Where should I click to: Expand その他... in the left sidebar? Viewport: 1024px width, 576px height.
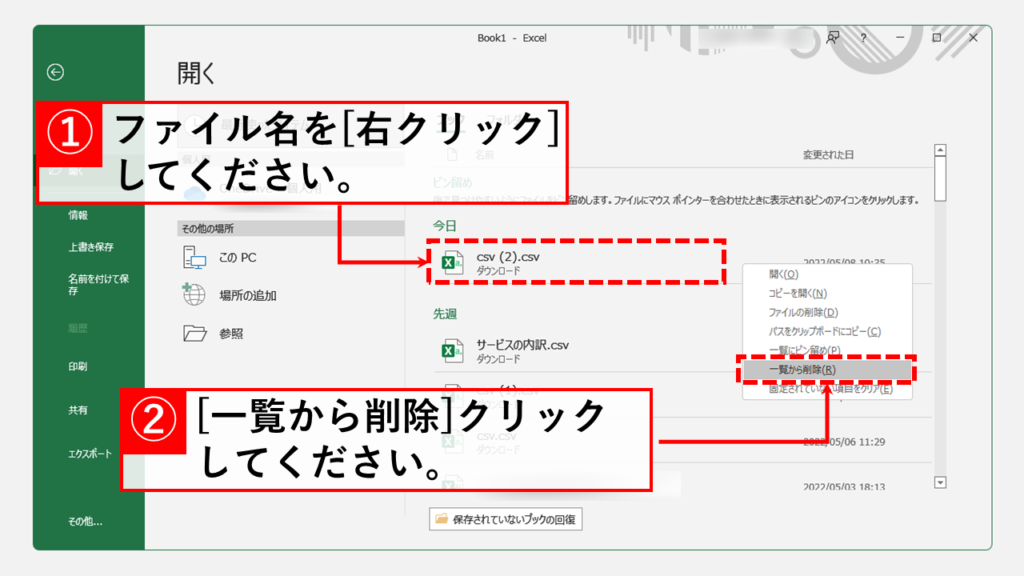click(x=85, y=521)
